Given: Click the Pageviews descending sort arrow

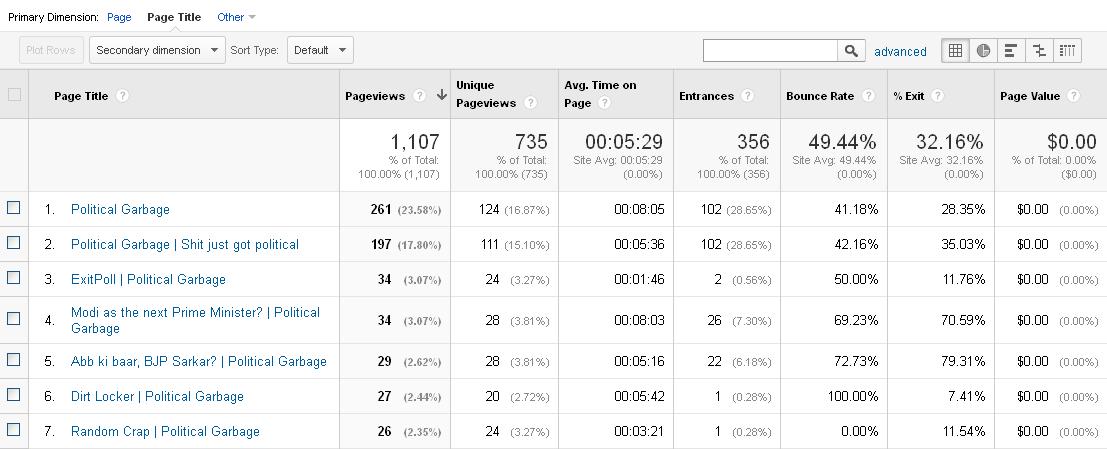Looking at the screenshot, I should [442, 95].
